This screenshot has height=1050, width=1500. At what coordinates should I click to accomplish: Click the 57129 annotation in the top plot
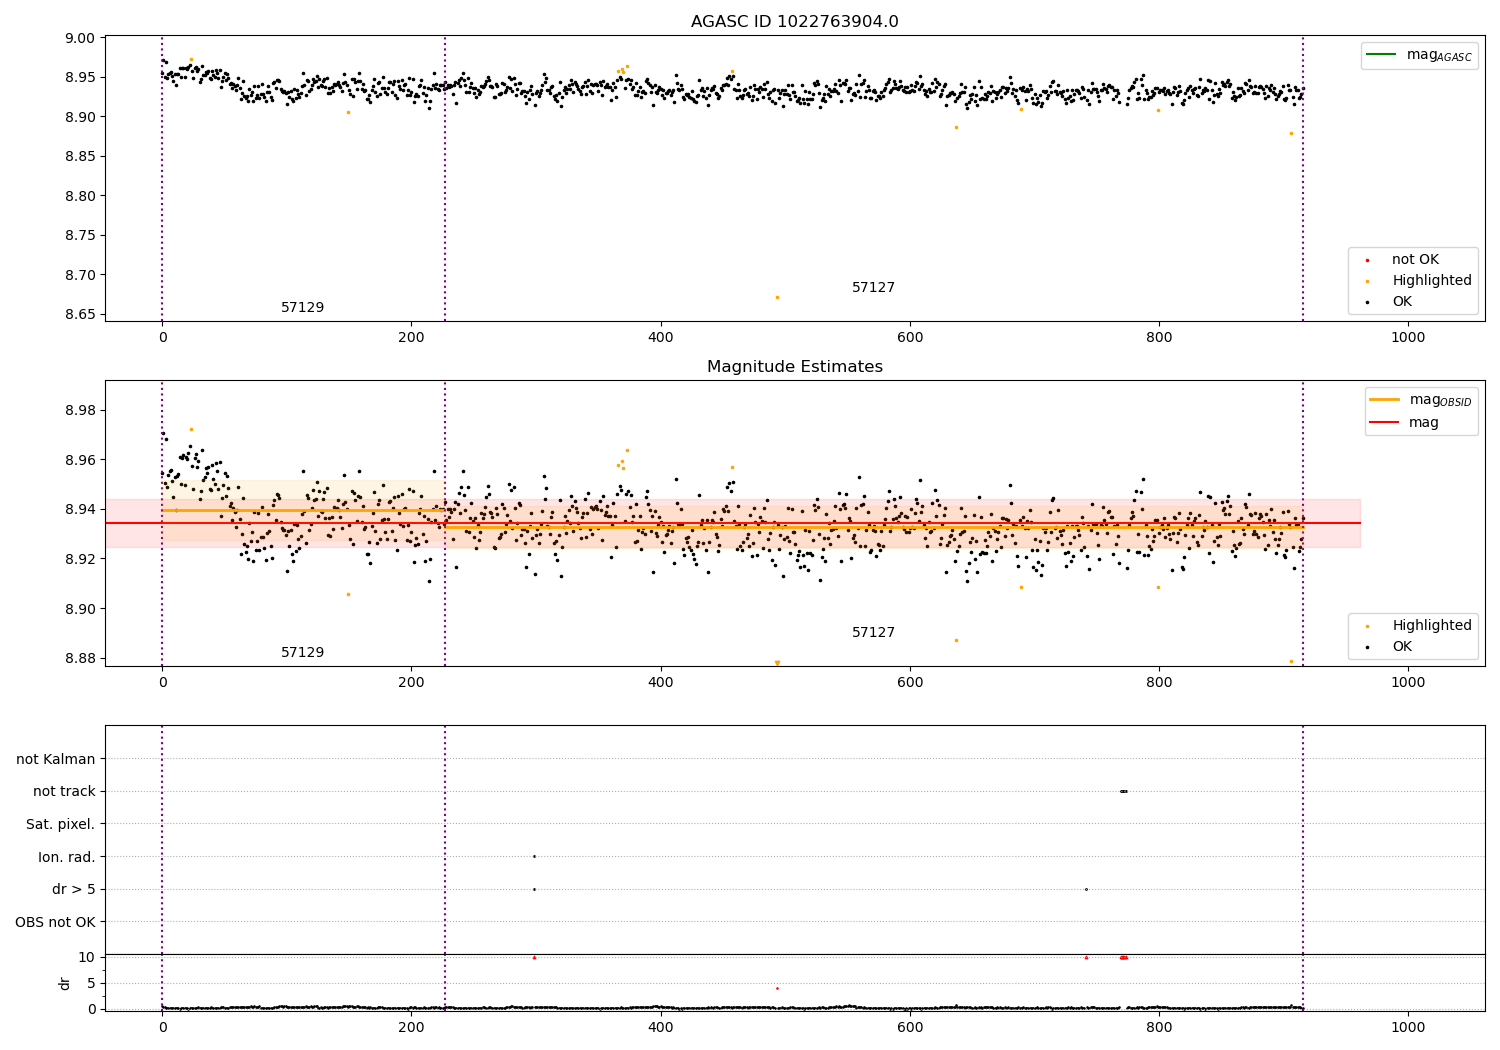[x=302, y=308]
